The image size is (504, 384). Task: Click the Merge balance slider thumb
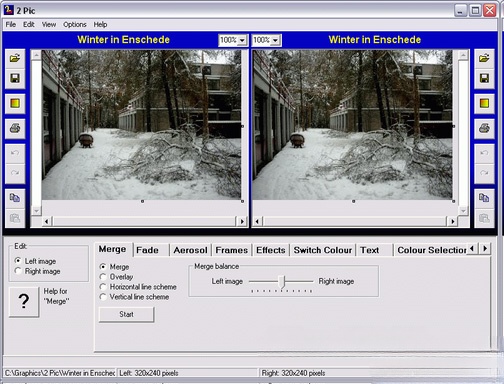click(282, 282)
